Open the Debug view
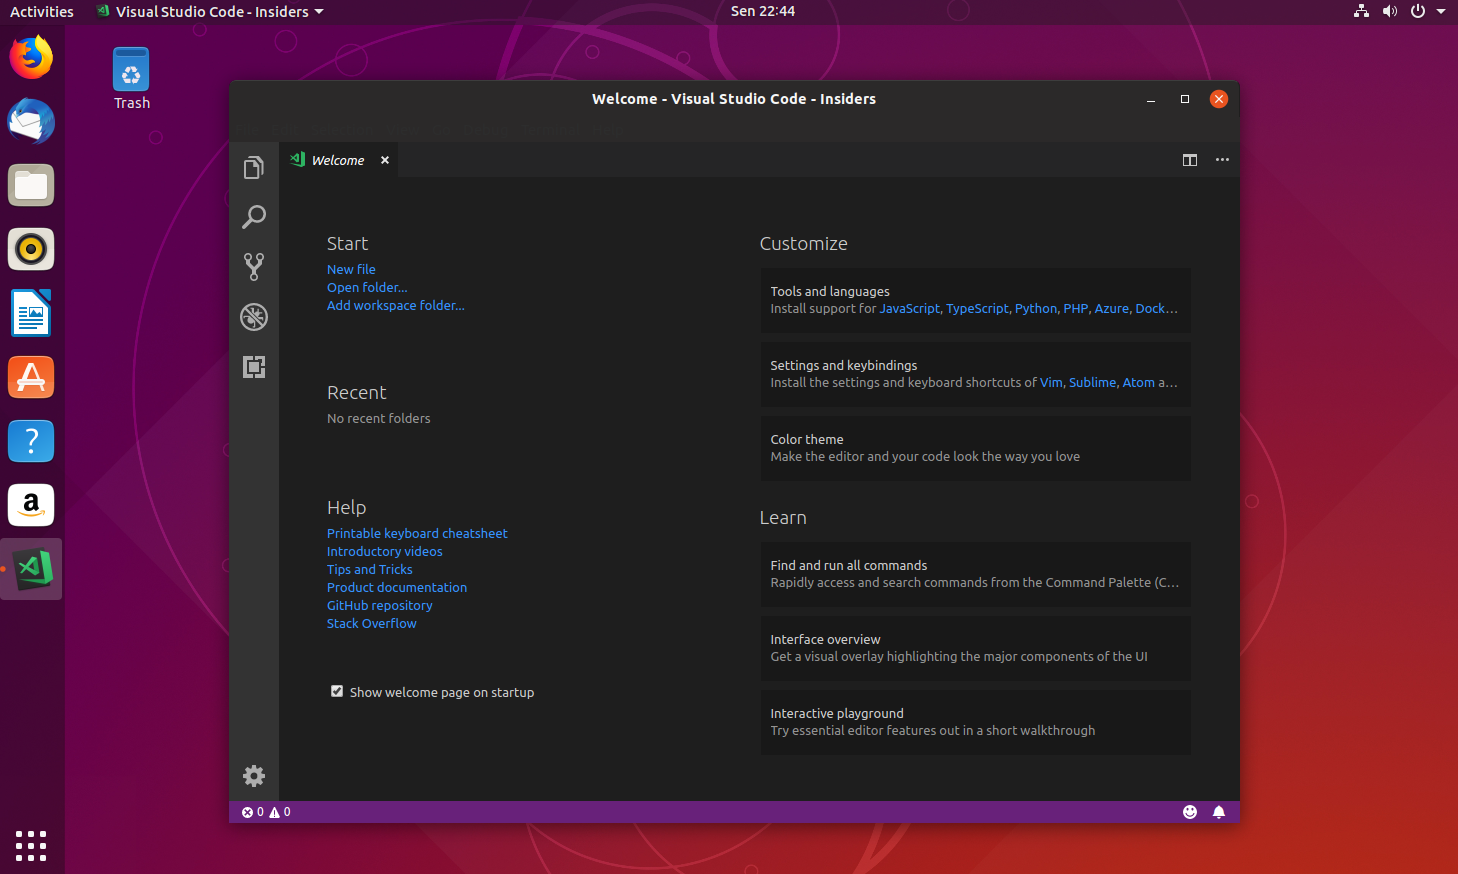This screenshot has width=1458, height=874. [x=253, y=317]
